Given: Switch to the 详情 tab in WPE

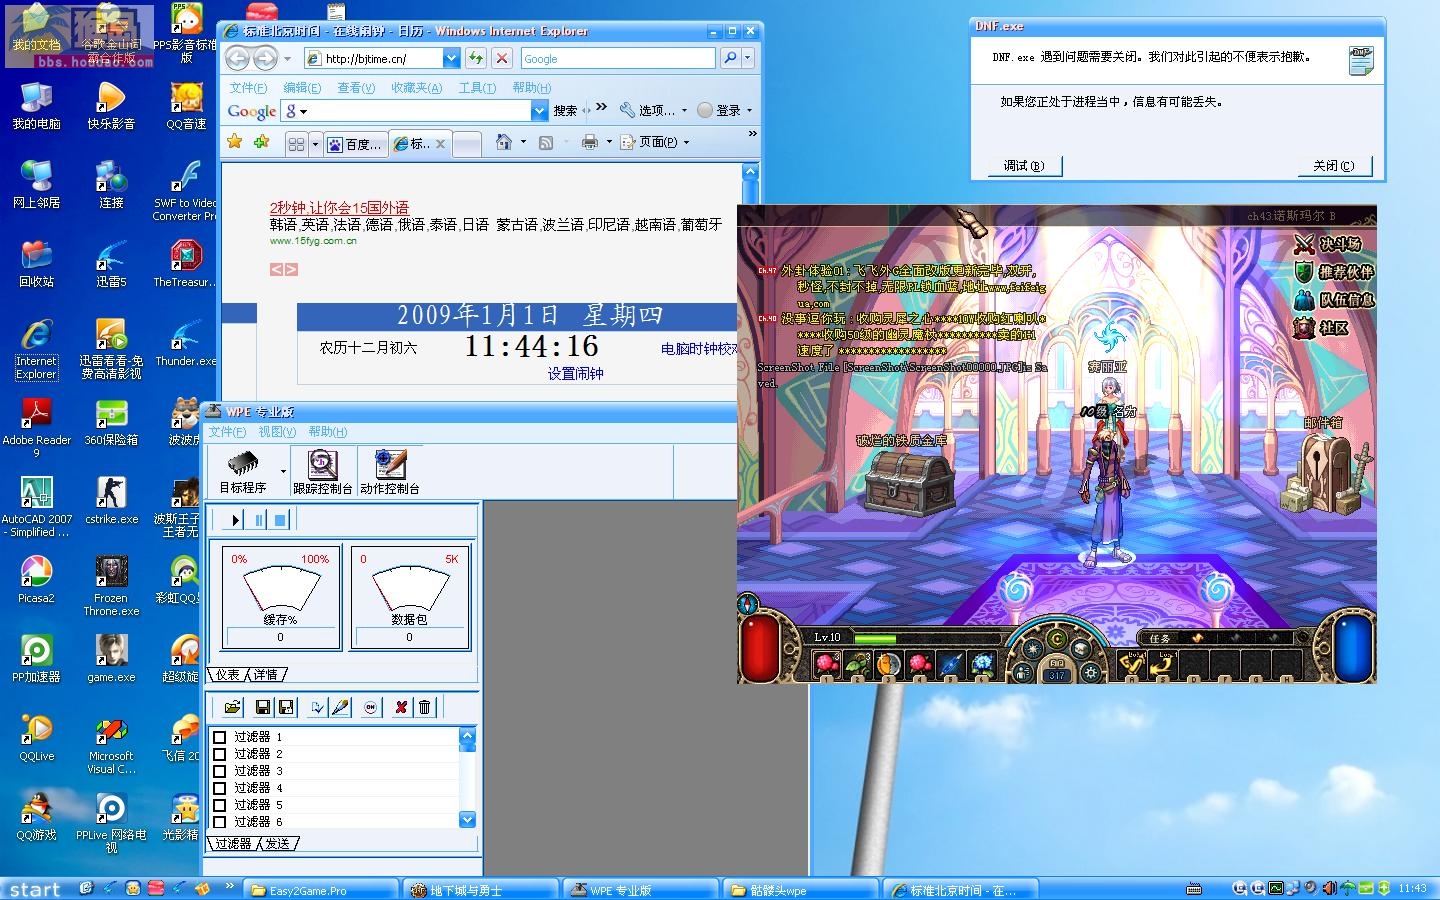Looking at the screenshot, I should pos(266,675).
